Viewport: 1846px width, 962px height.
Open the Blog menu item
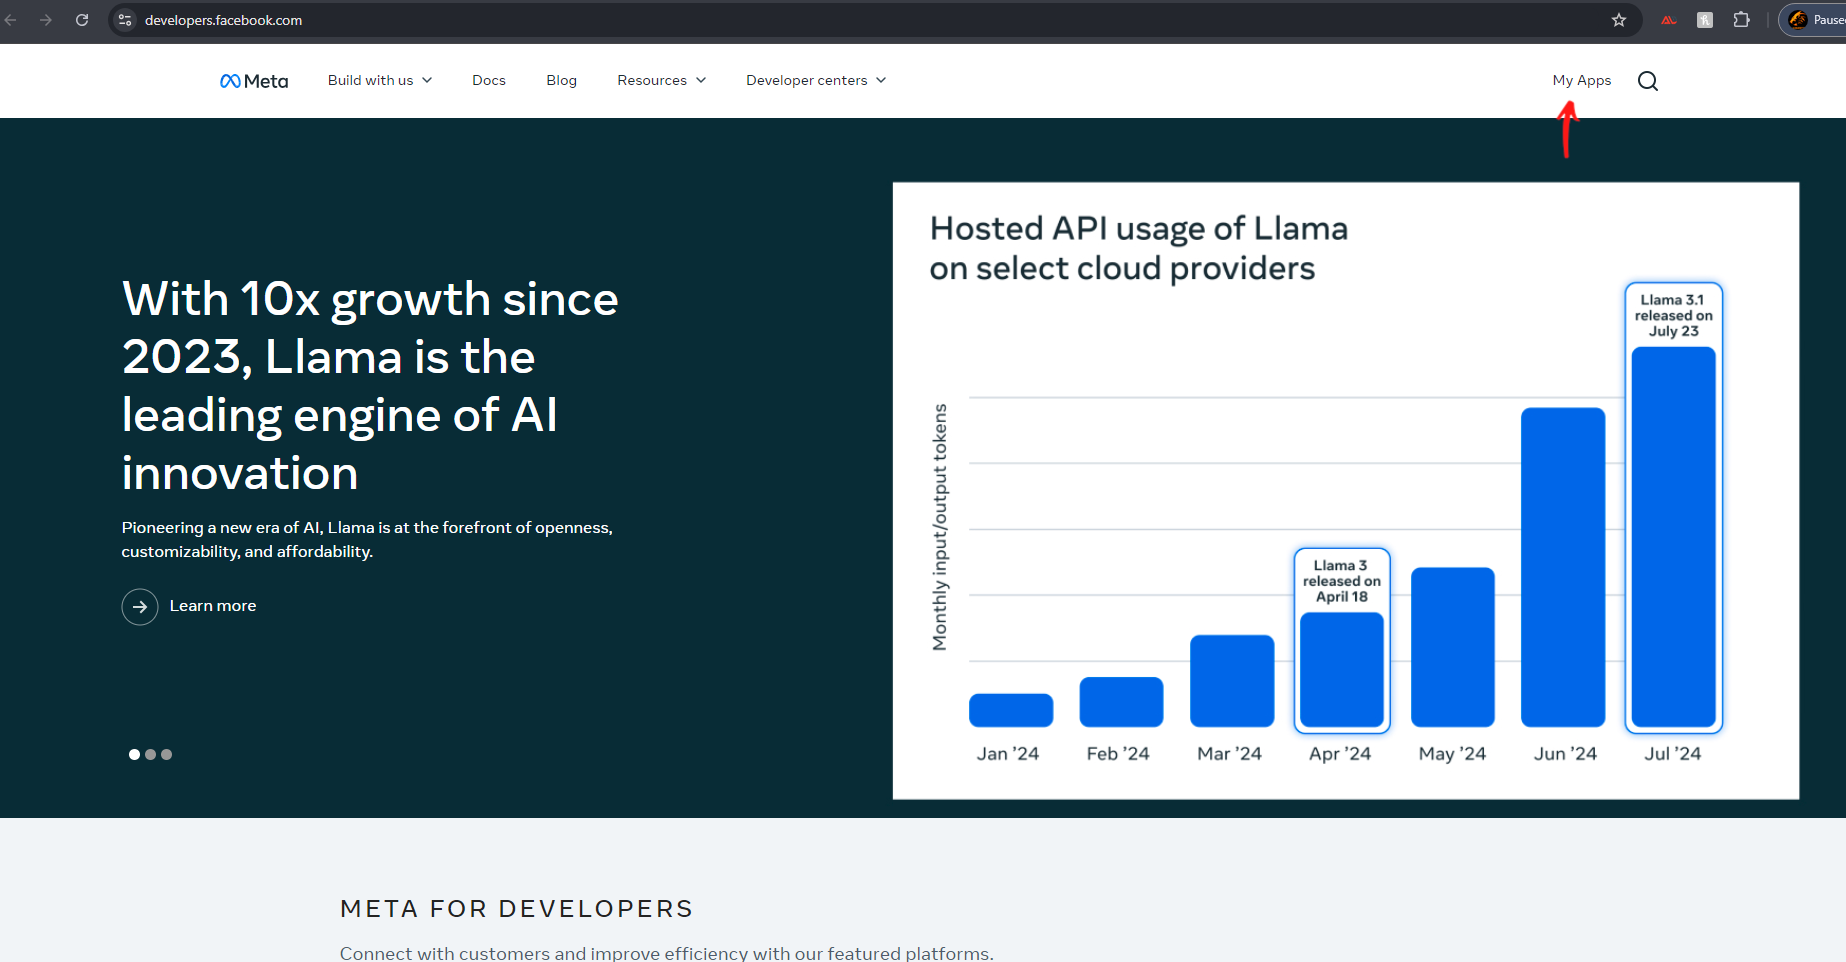(x=561, y=80)
